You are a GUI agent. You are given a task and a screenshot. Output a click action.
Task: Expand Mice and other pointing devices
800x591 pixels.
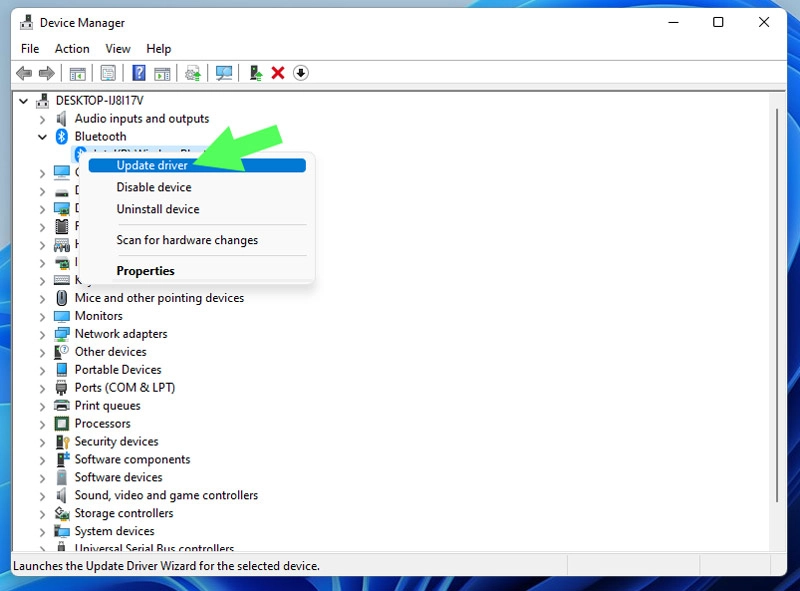pyautogui.click(x=42, y=299)
